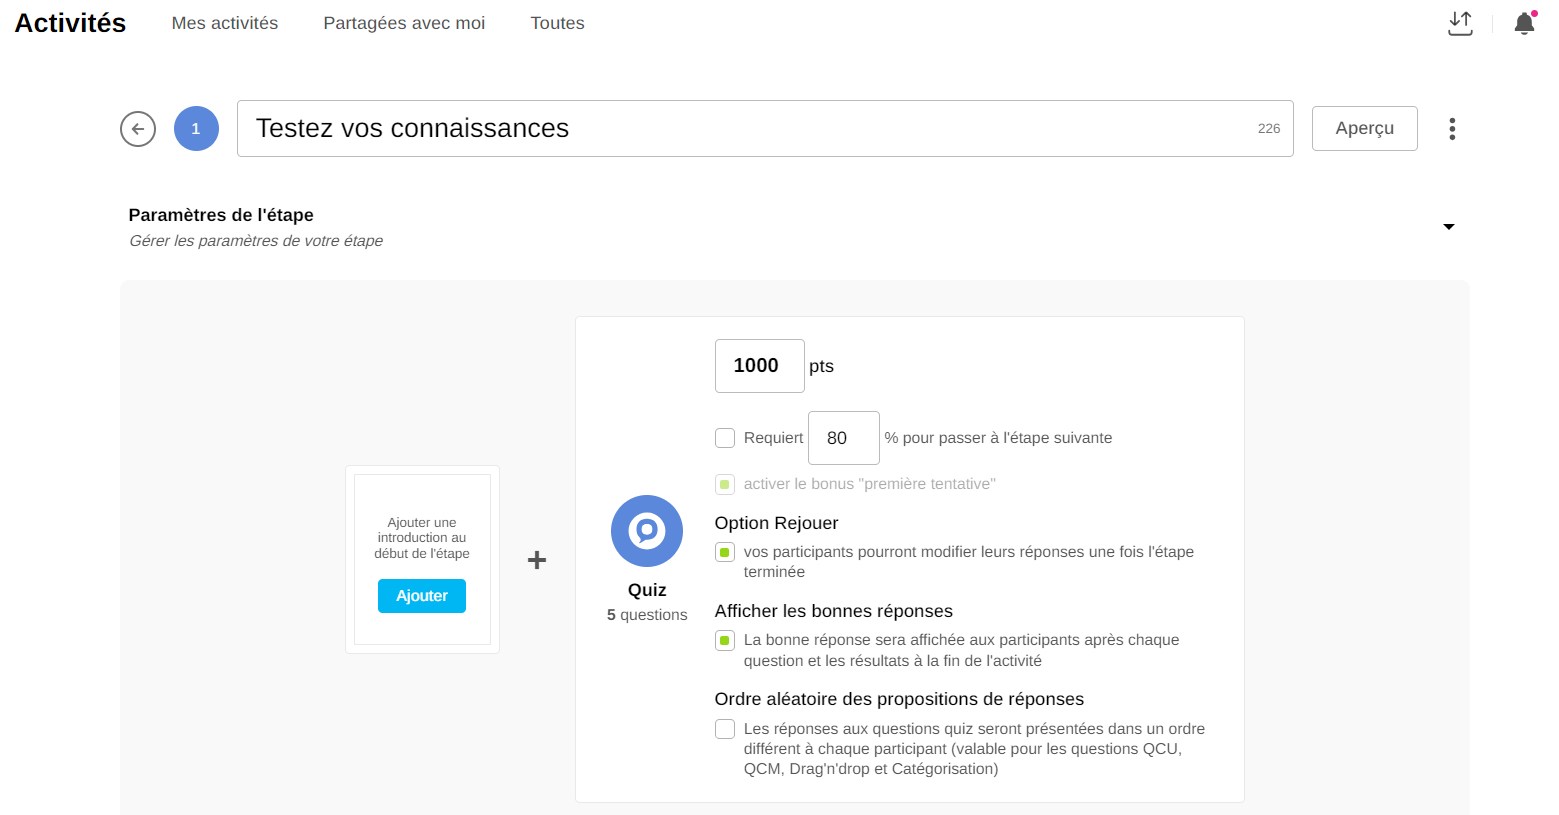Go to the Toutes tab
Viewport: 1559px width, 815px height.
[x=557, y=23]
